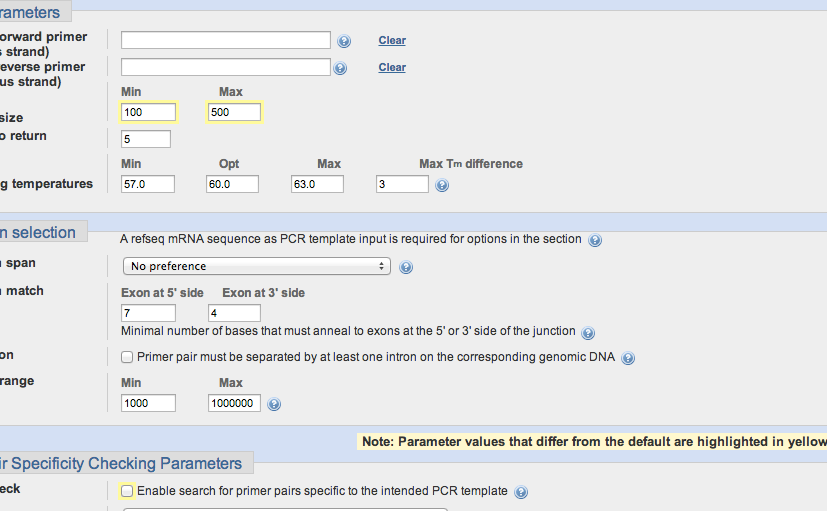Open help for Max Tm difference
The height and width of the screenshot is (511, 827).
point(442,185)
